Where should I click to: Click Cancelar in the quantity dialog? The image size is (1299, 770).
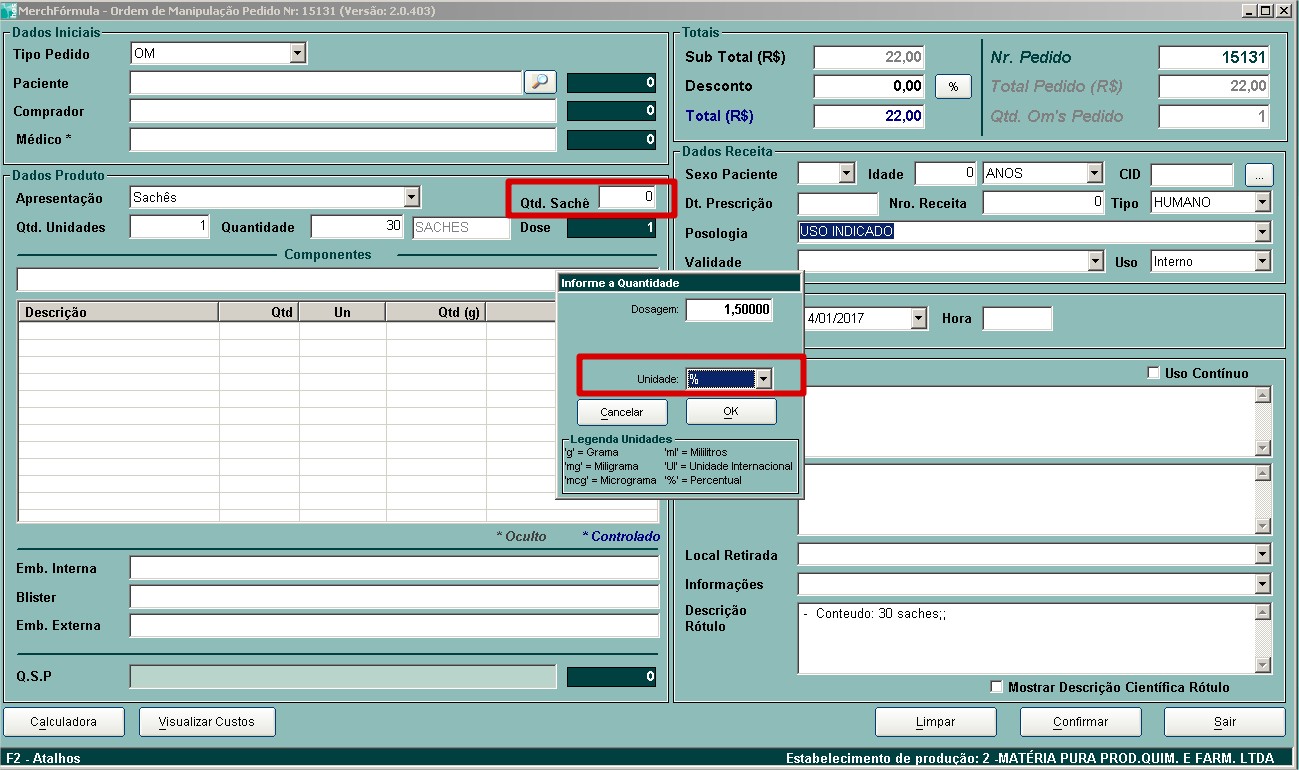point(622,412)
